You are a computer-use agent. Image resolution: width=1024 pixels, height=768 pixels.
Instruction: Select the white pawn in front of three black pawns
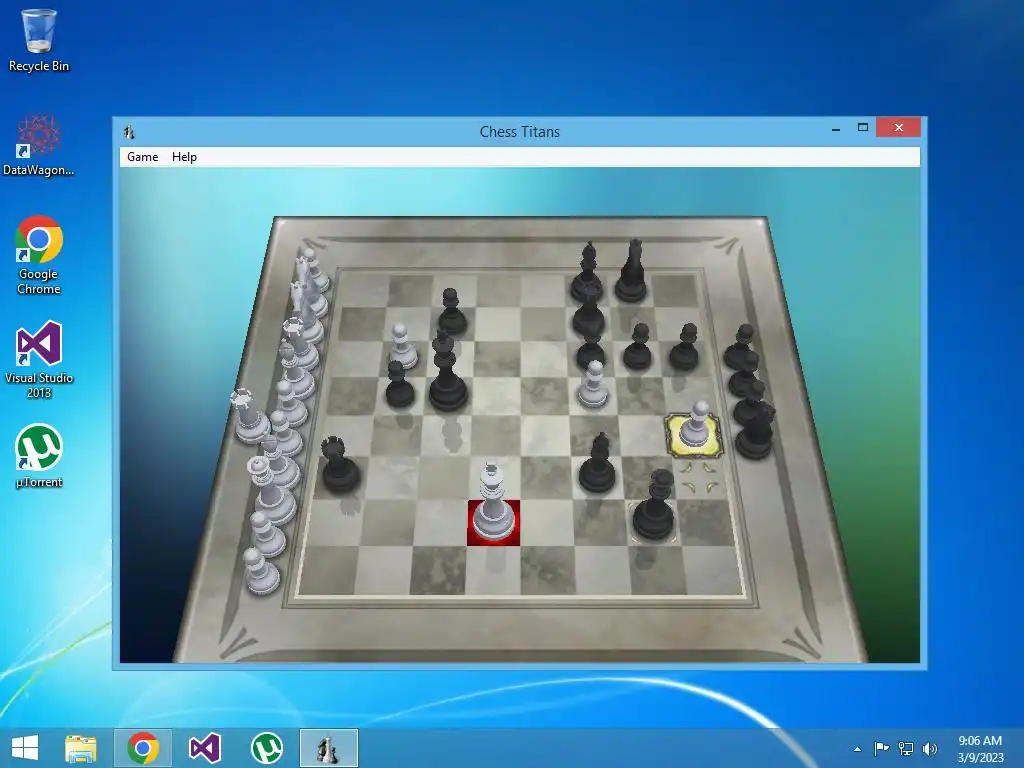click(593, 385)
